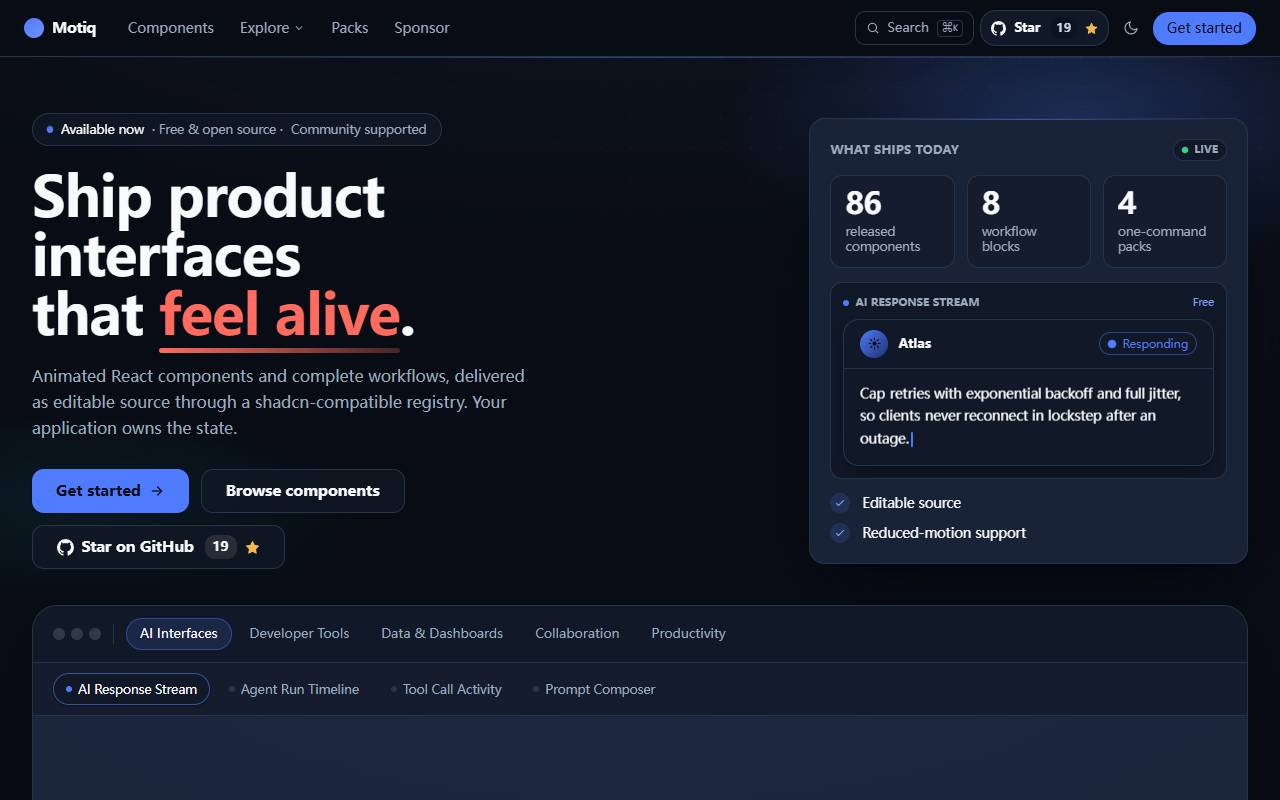This screenshot has width=1280, height=800.
Task: Show the Tool Call Activity demo
Action: [x=446, y=689]
